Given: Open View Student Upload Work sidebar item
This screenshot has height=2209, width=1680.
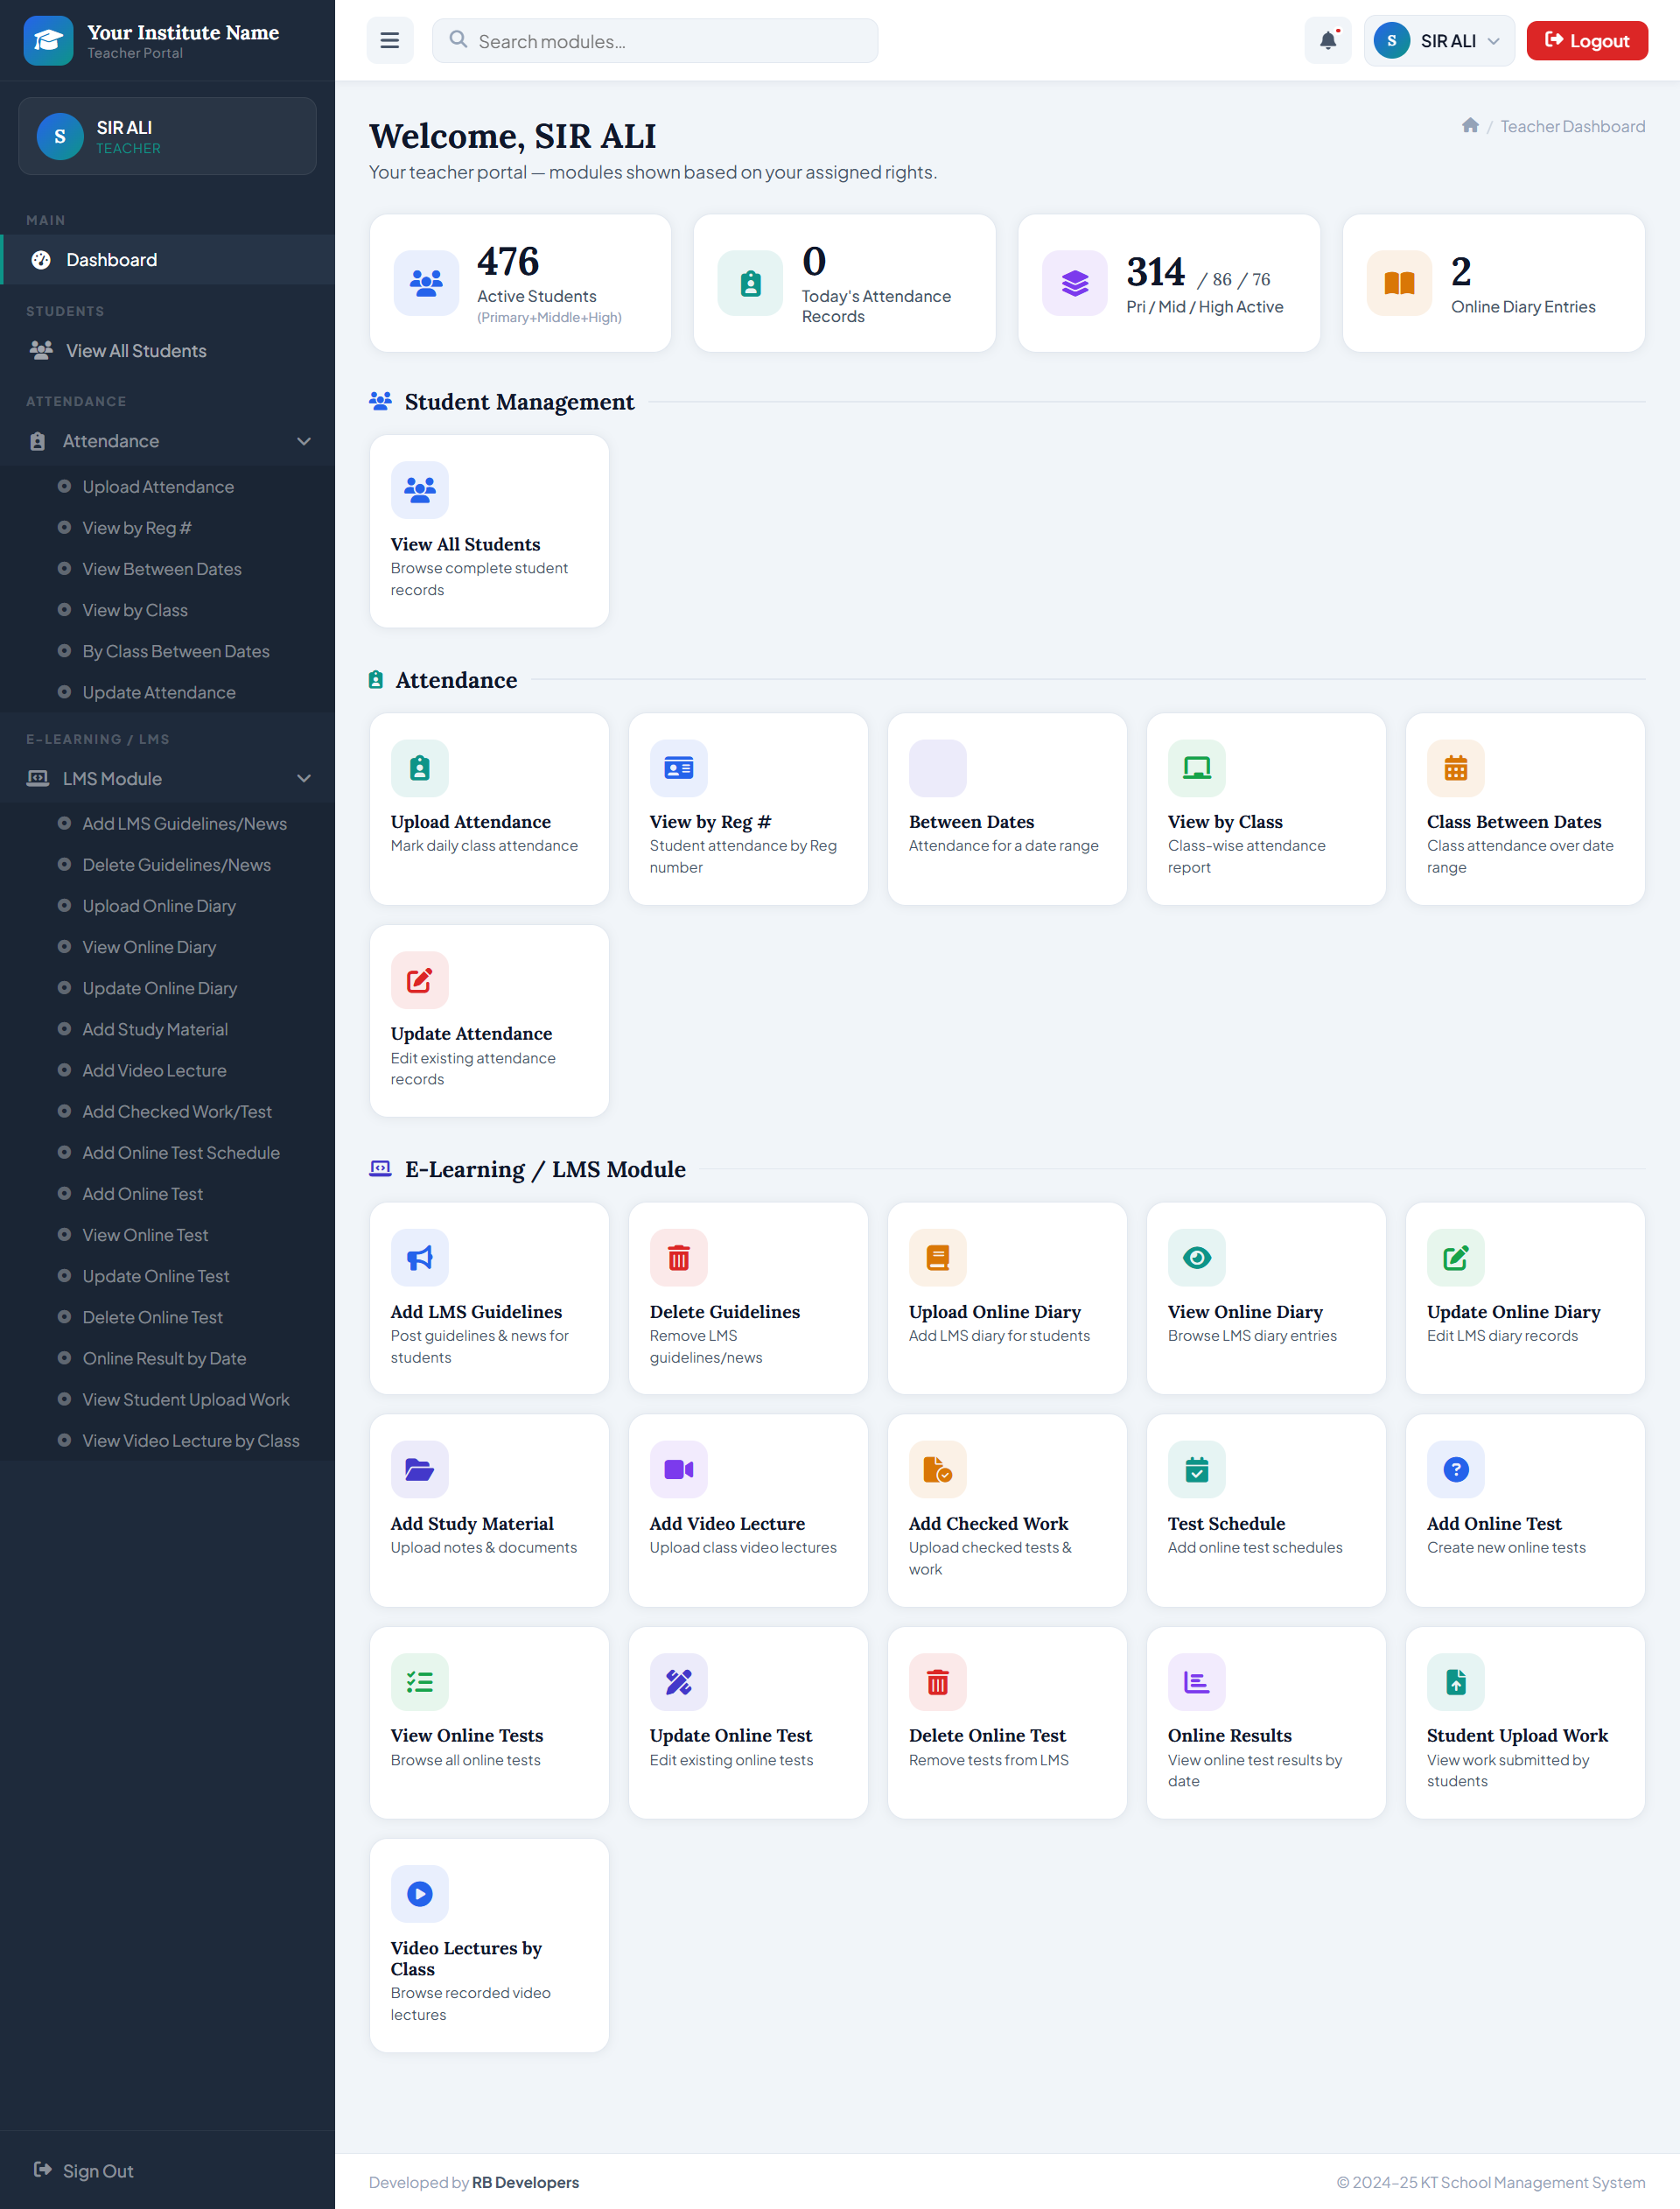Looking at the screenshot, I should click(168, 1400).
